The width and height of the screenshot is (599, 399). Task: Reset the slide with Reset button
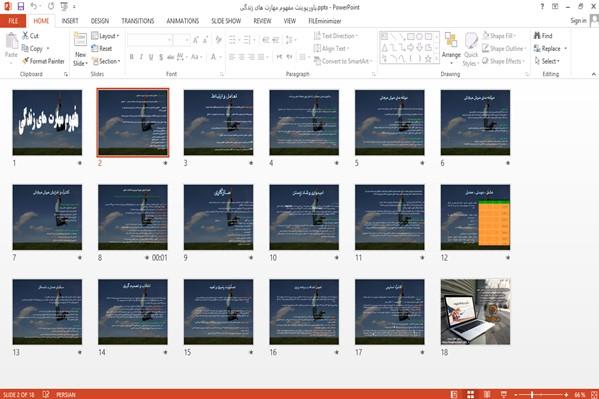click(102, 49)
